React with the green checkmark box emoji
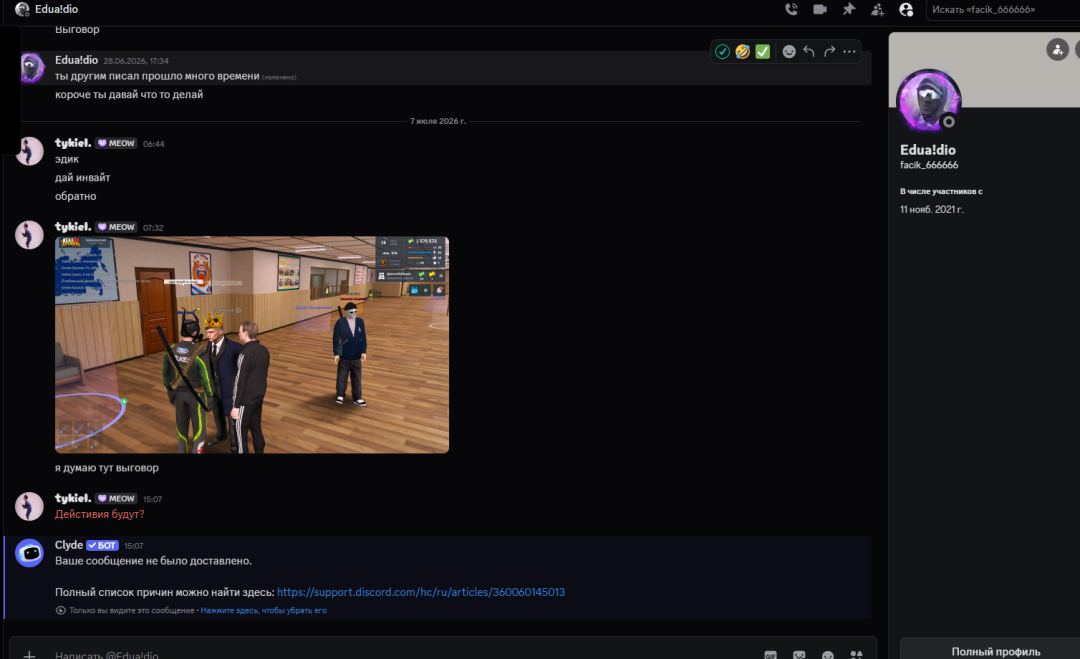1080x659 pixels. click(x=762, y=52)
